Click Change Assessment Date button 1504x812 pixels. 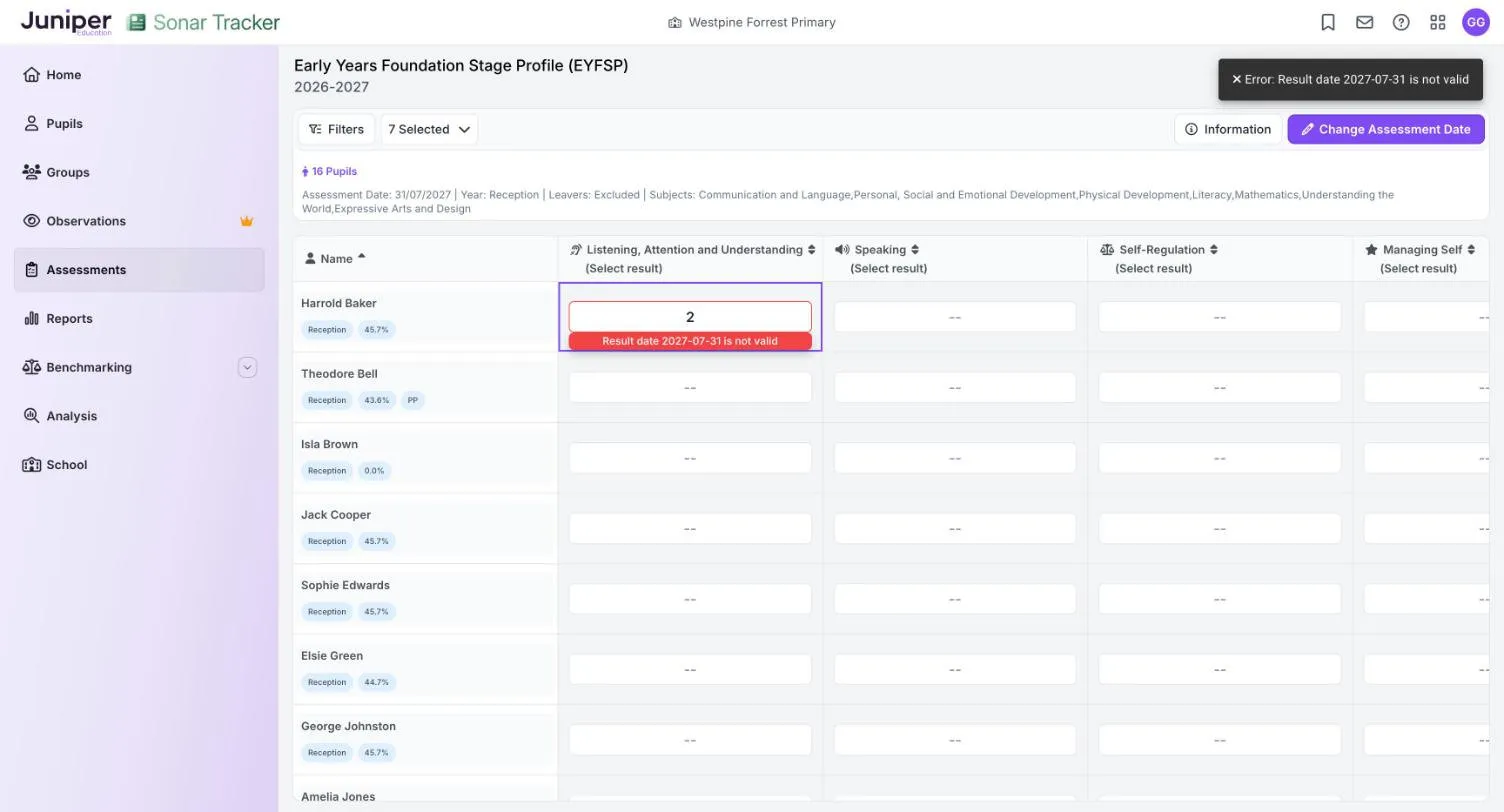[1386, 129]
